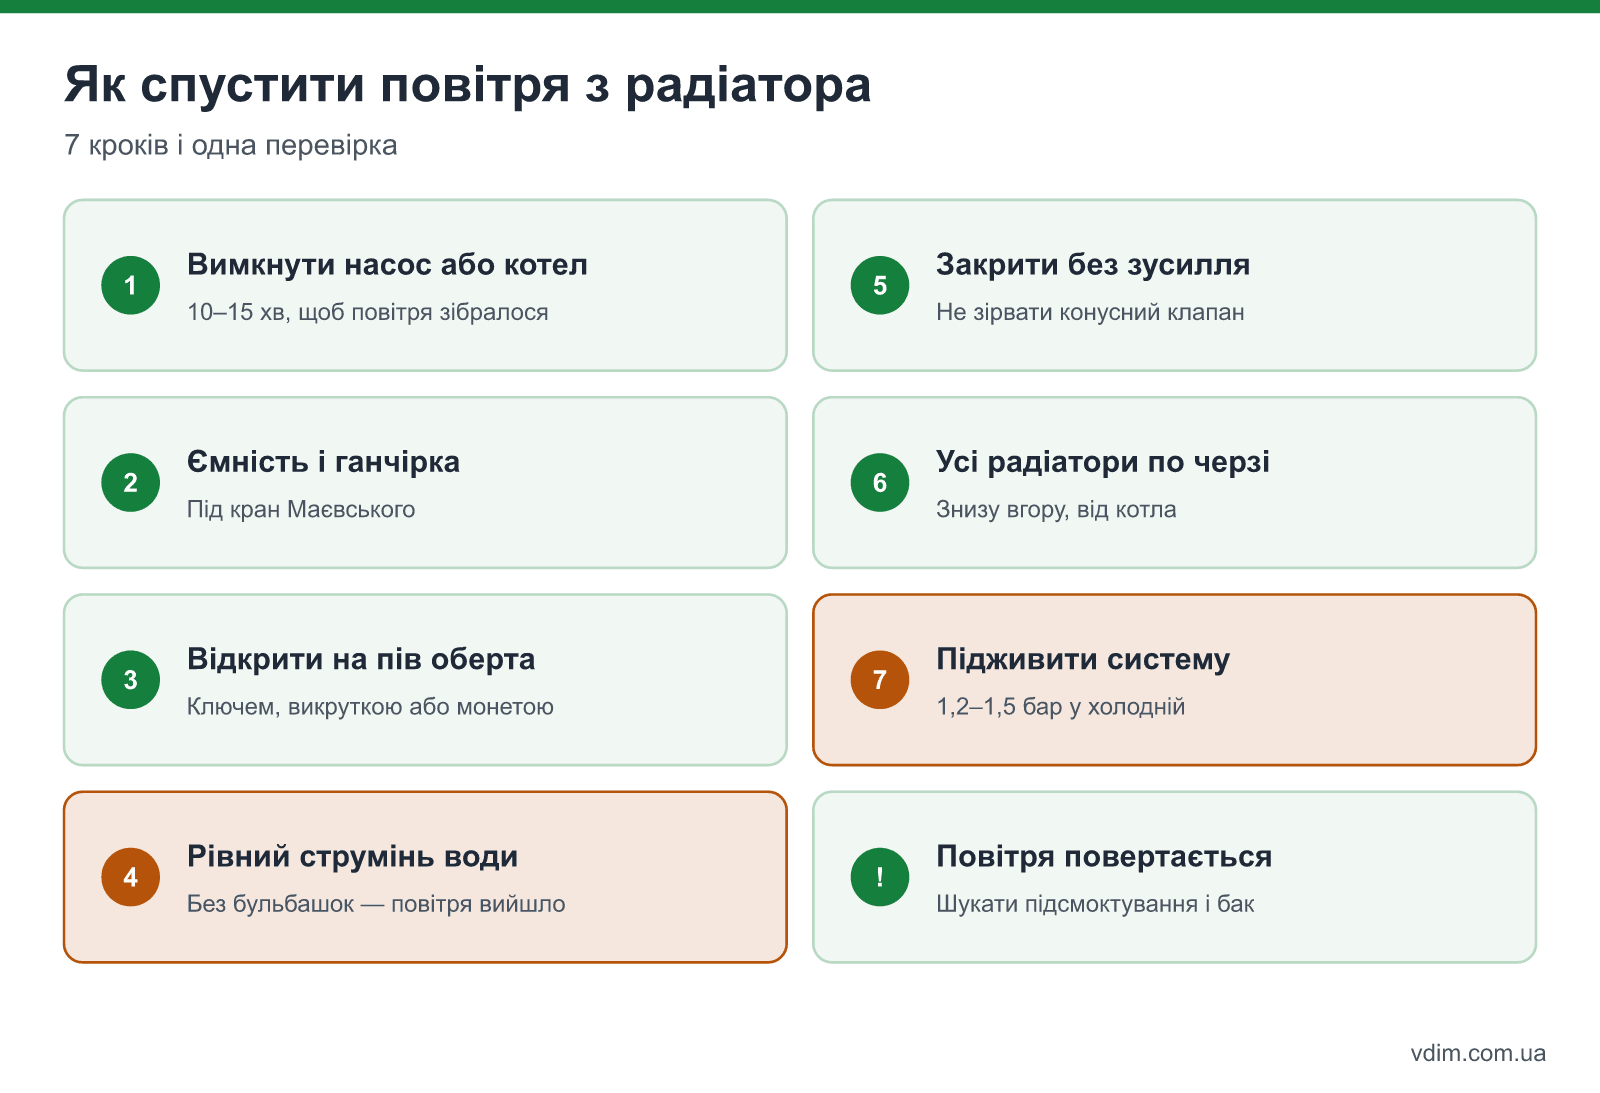Click the heading 'Ємність і ганчірка'
The width and height of the screenshot is (1600, 1093).
click(323, 461)
